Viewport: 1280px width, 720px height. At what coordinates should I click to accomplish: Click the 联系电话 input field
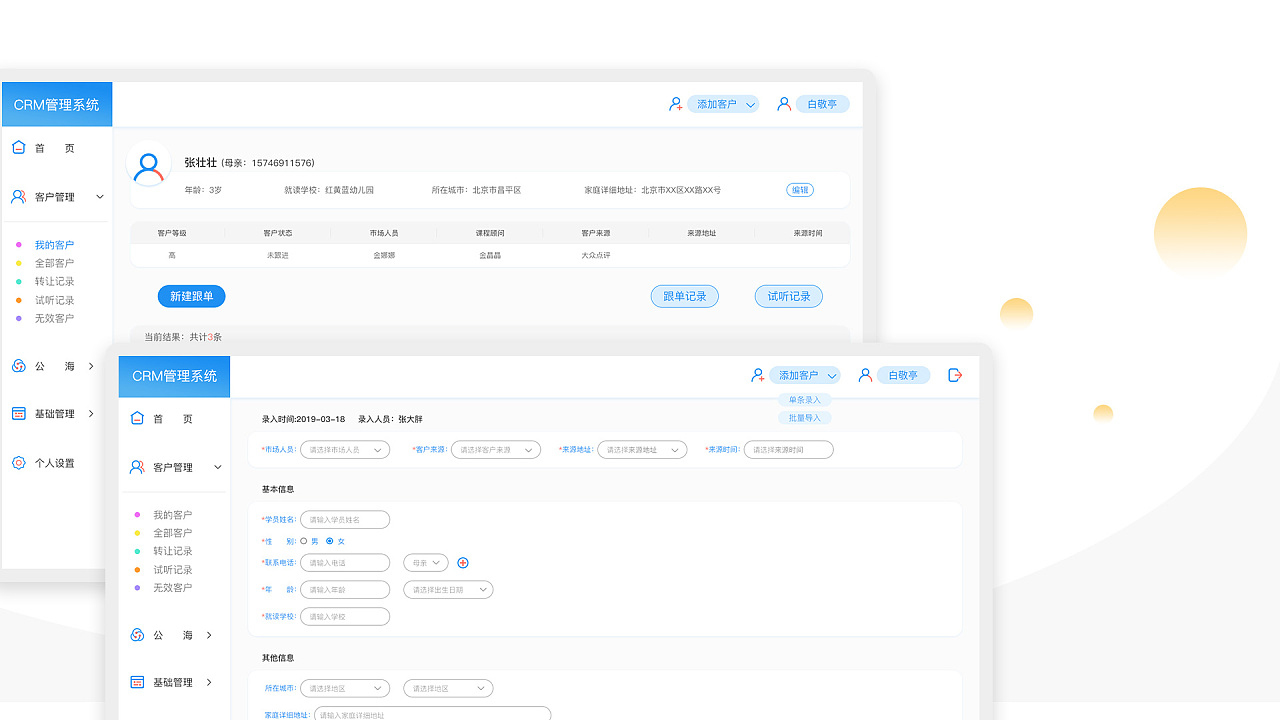345,563
